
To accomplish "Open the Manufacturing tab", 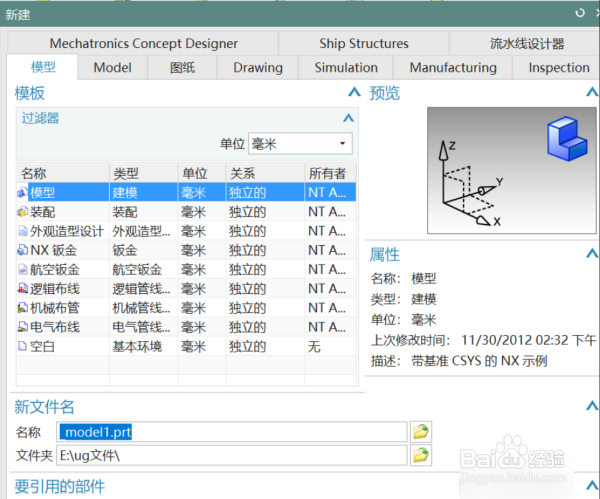I will coord(453,68).
